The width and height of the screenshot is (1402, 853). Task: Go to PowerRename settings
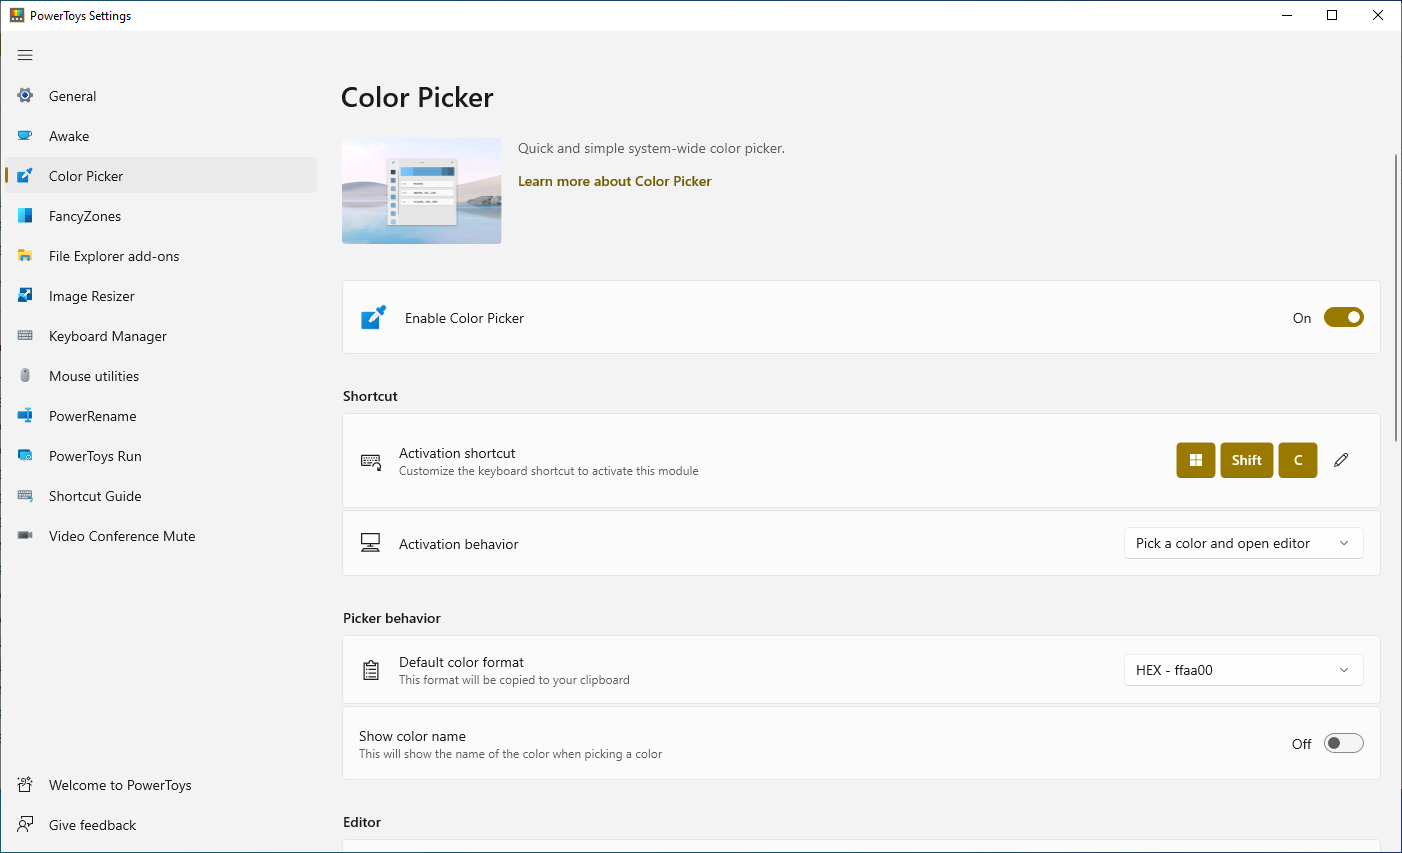tap(161, 416)
